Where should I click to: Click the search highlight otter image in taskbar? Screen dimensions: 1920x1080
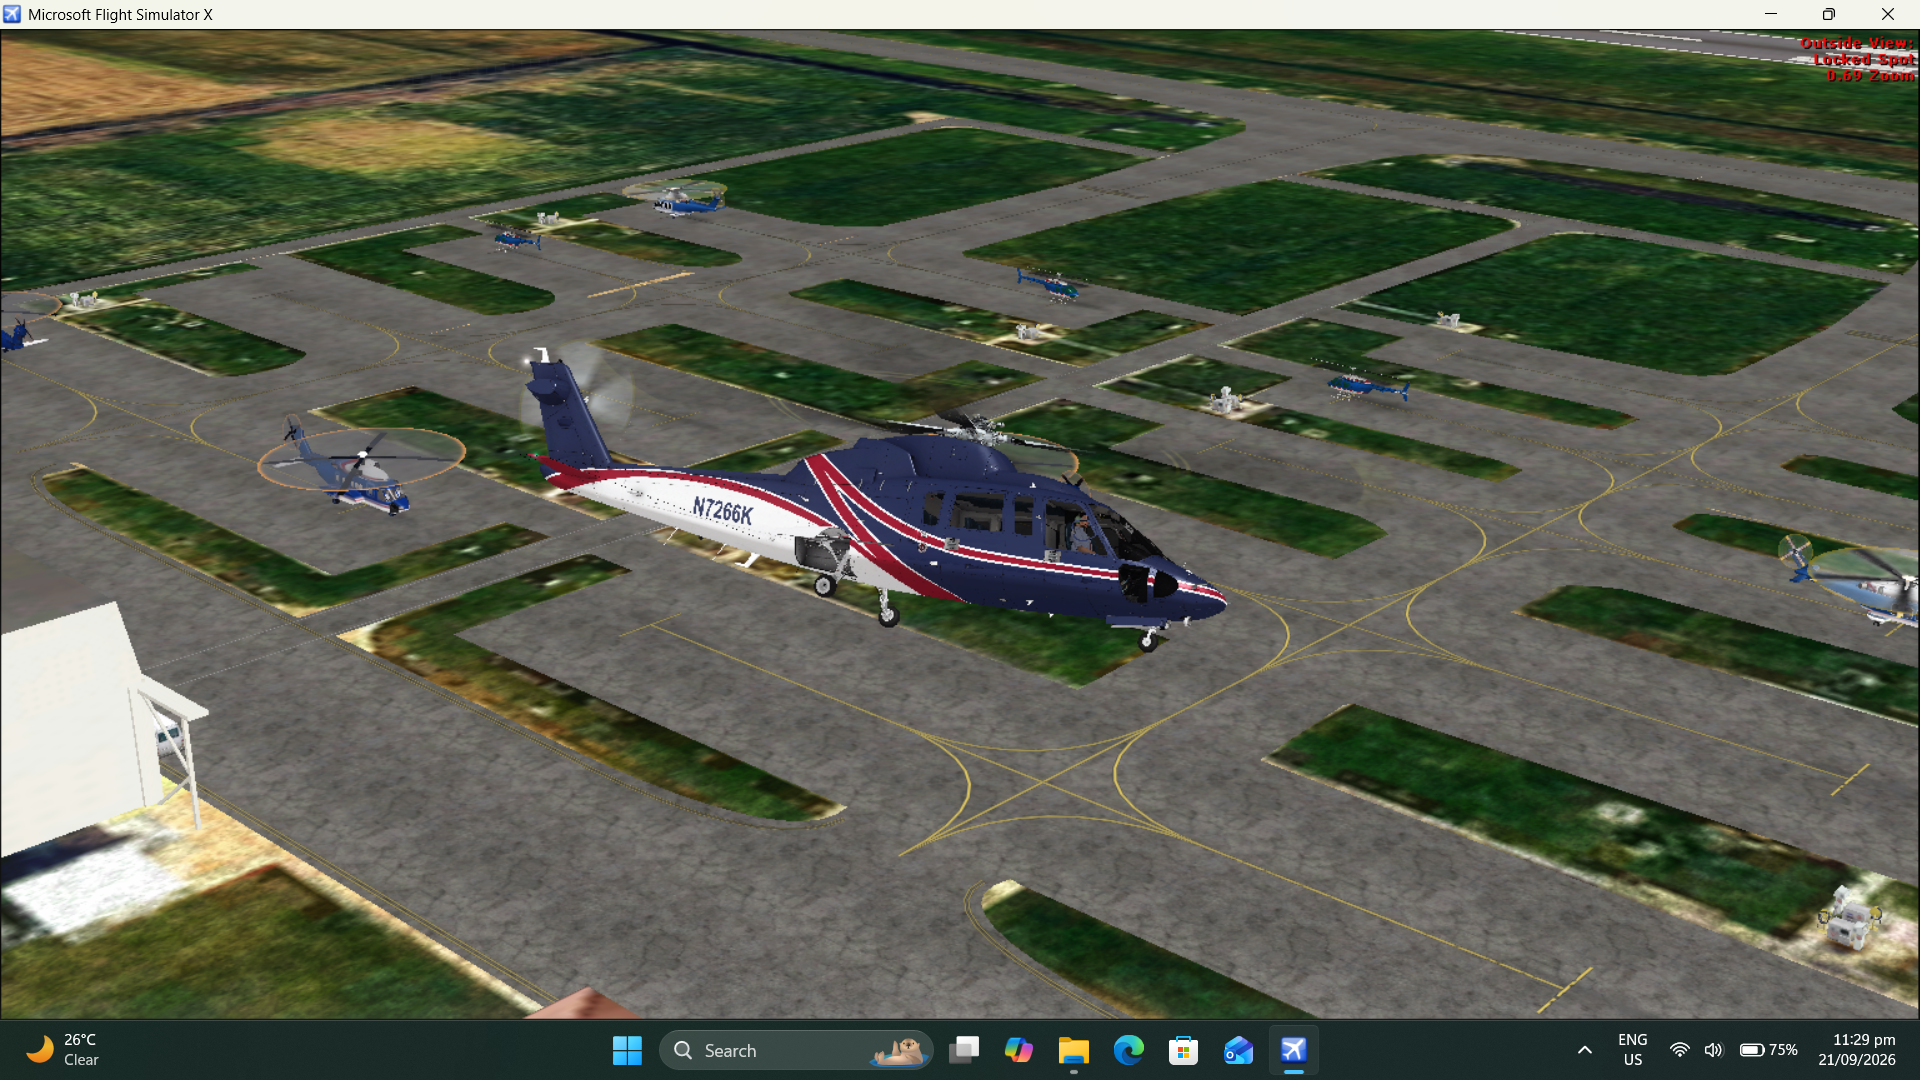pos(898,1050)
